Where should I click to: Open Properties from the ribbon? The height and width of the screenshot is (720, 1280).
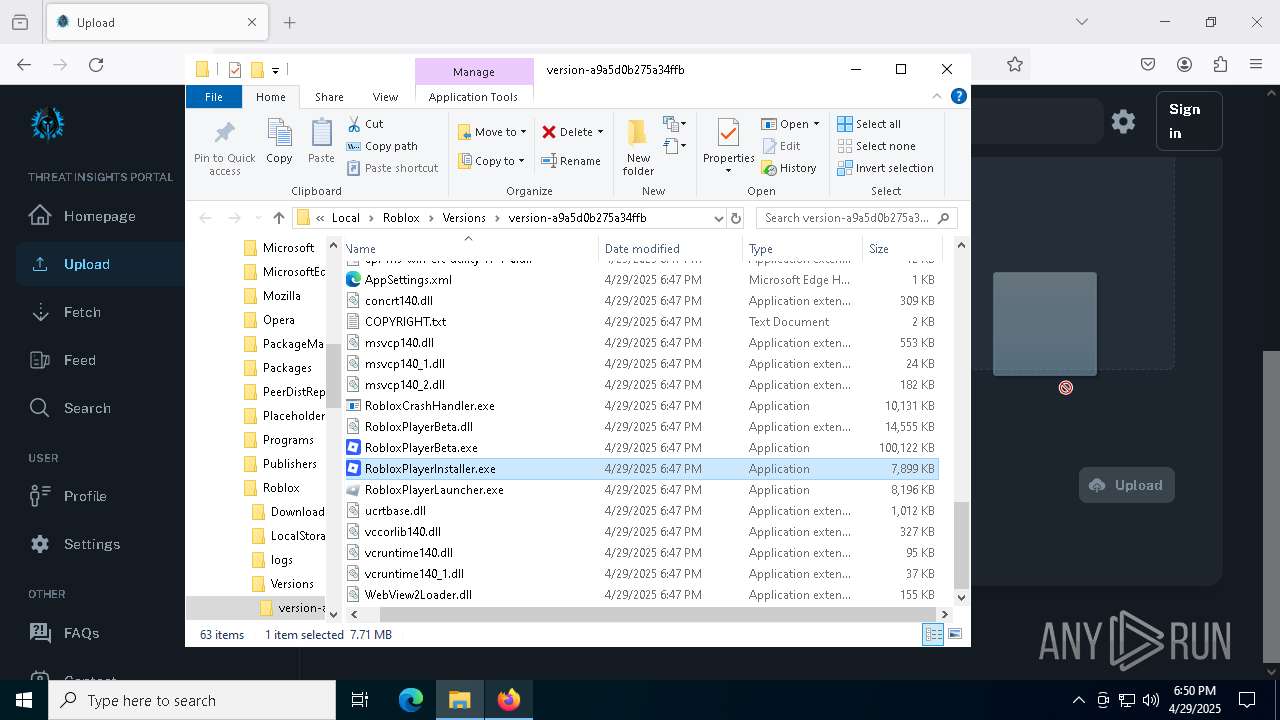click(728, 146)
